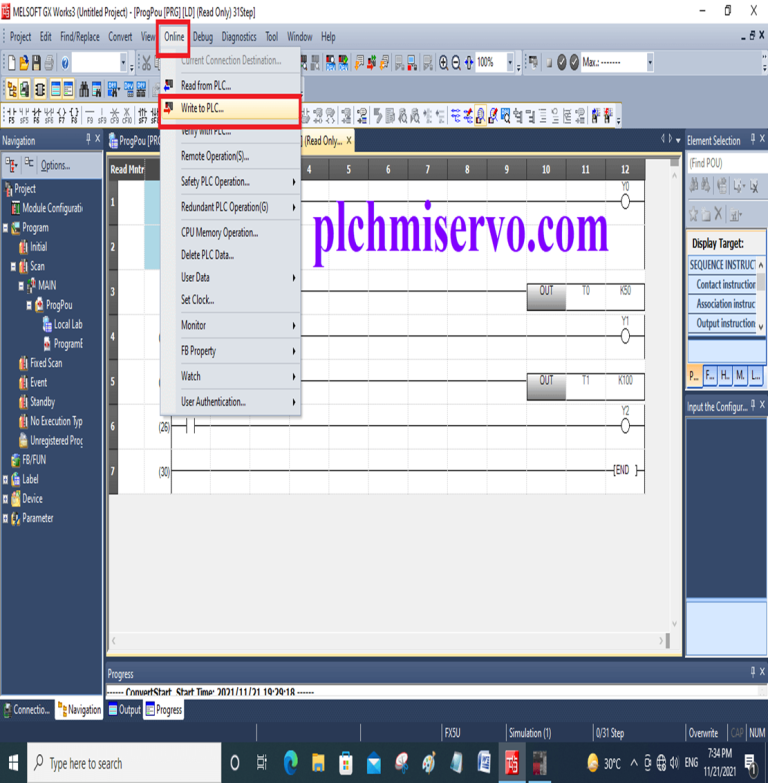768x783 pixels.
Task: Switch to the Connection bottom tab
Action: tap(26, 710)
